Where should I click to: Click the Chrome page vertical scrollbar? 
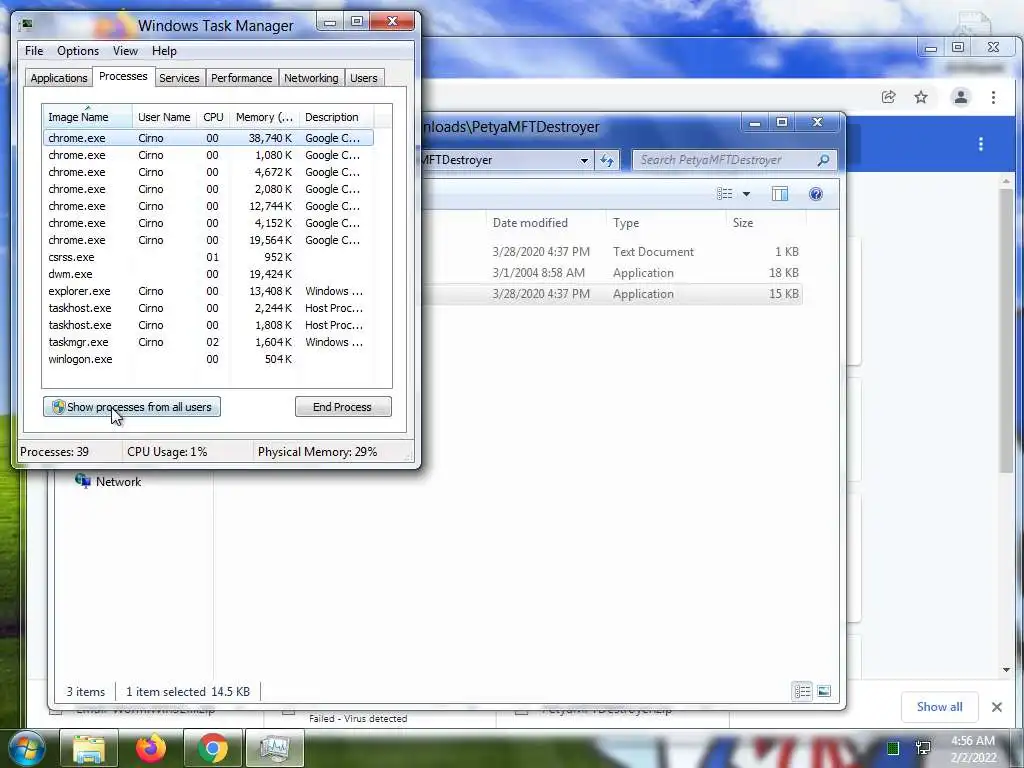pos(1006,330)
